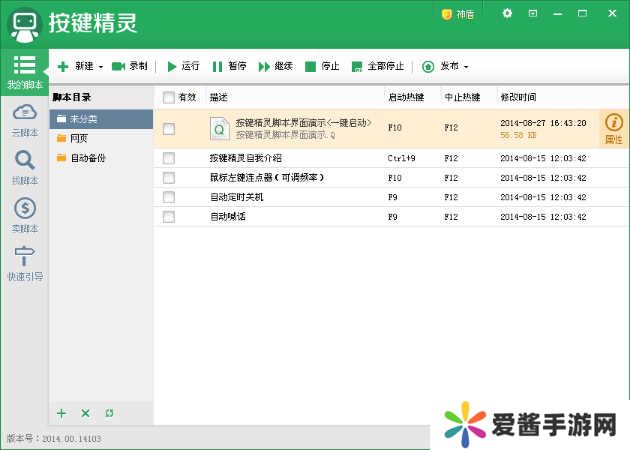Click the 运行 (Run) play icon
630x450 pixels.
pyautogui.click(x=171, y=66)
